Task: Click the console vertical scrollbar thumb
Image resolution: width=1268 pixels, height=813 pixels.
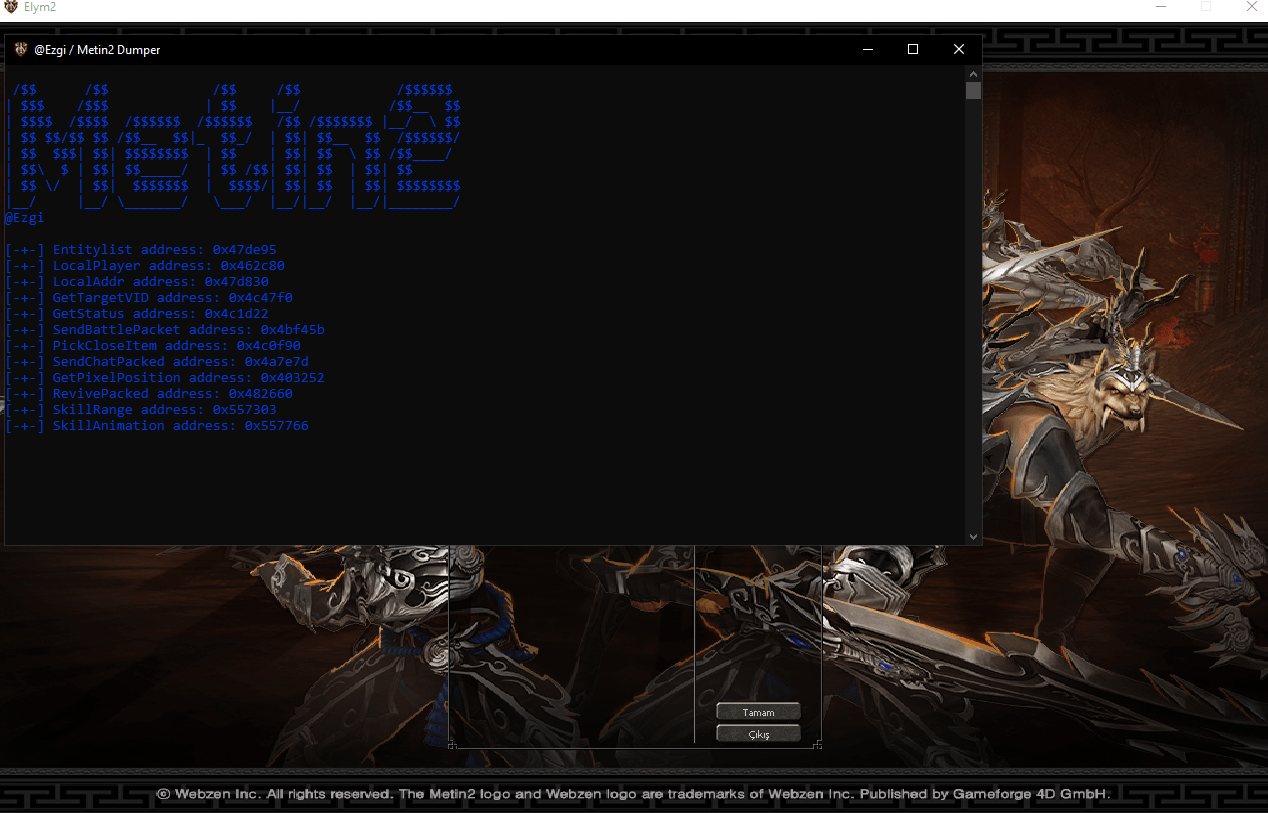Action: coord(974,91)
